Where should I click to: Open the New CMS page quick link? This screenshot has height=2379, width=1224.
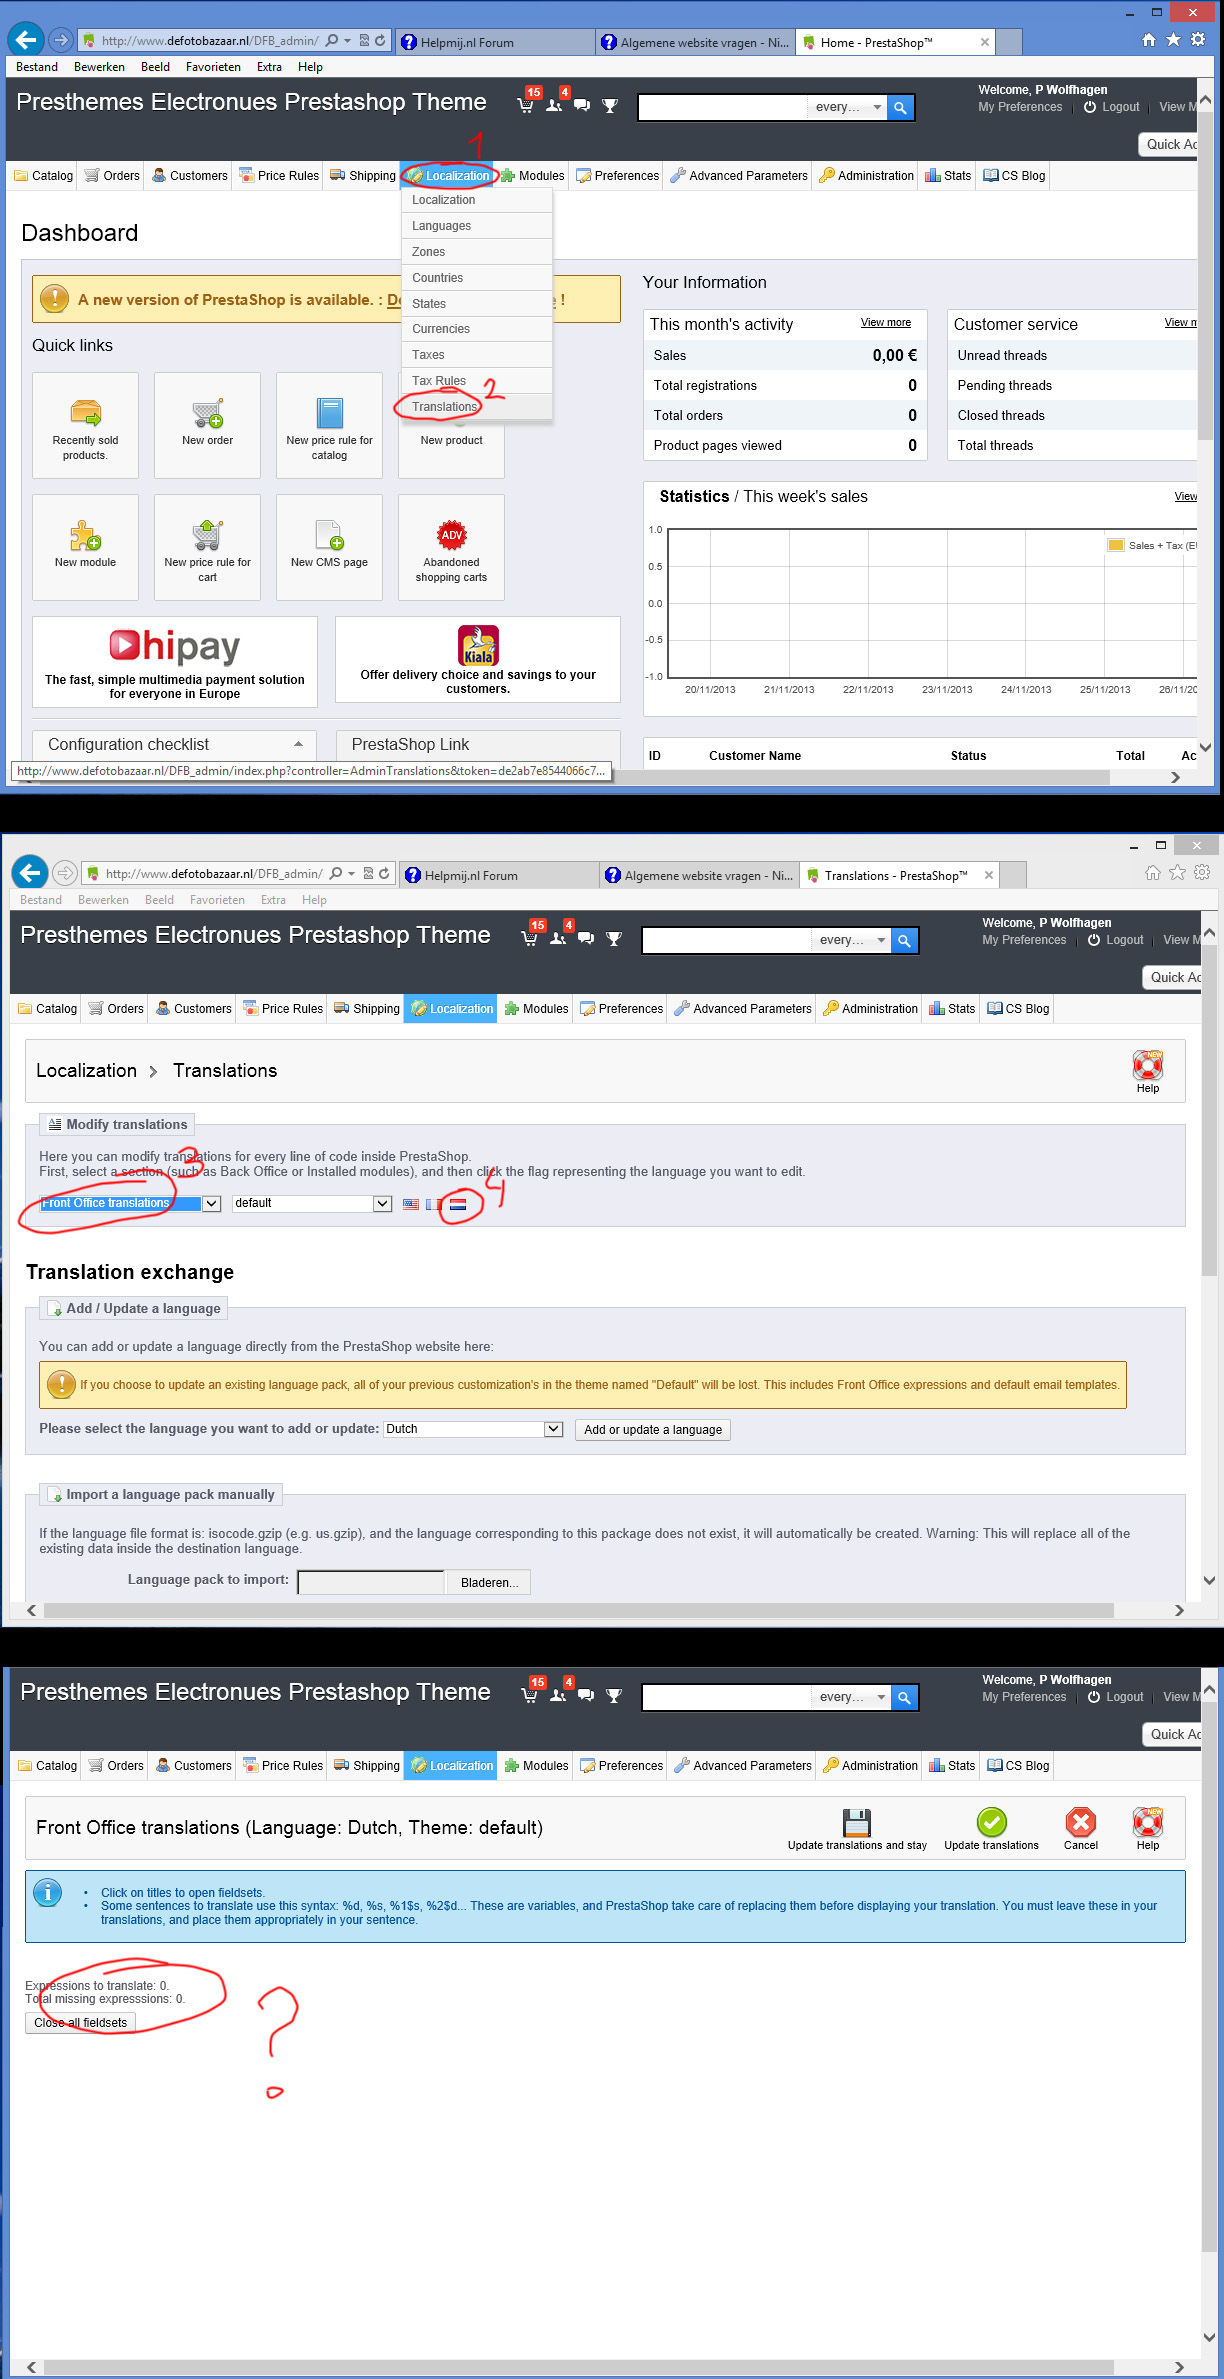pyautogui.click(x=329, y=547)
